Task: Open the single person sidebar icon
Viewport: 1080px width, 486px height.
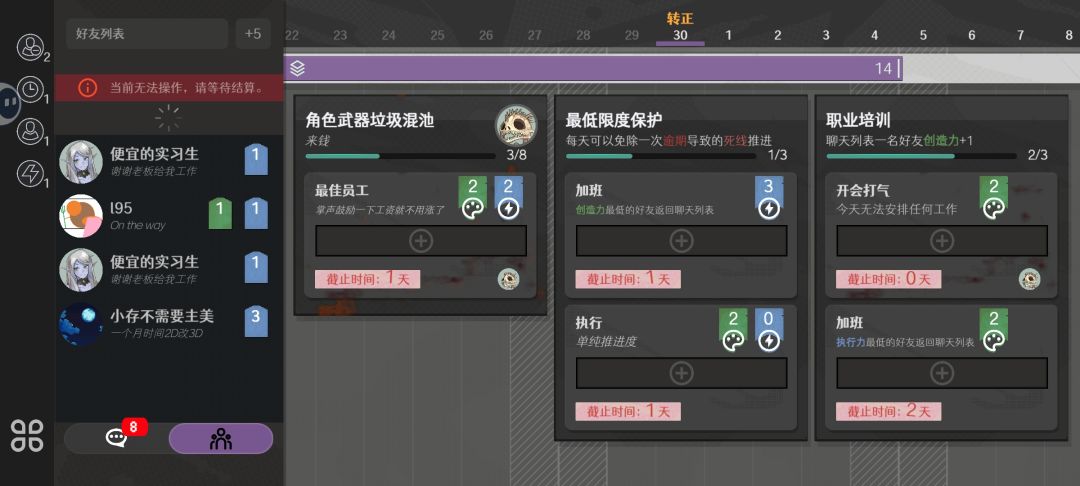Action: pos(30,131)
